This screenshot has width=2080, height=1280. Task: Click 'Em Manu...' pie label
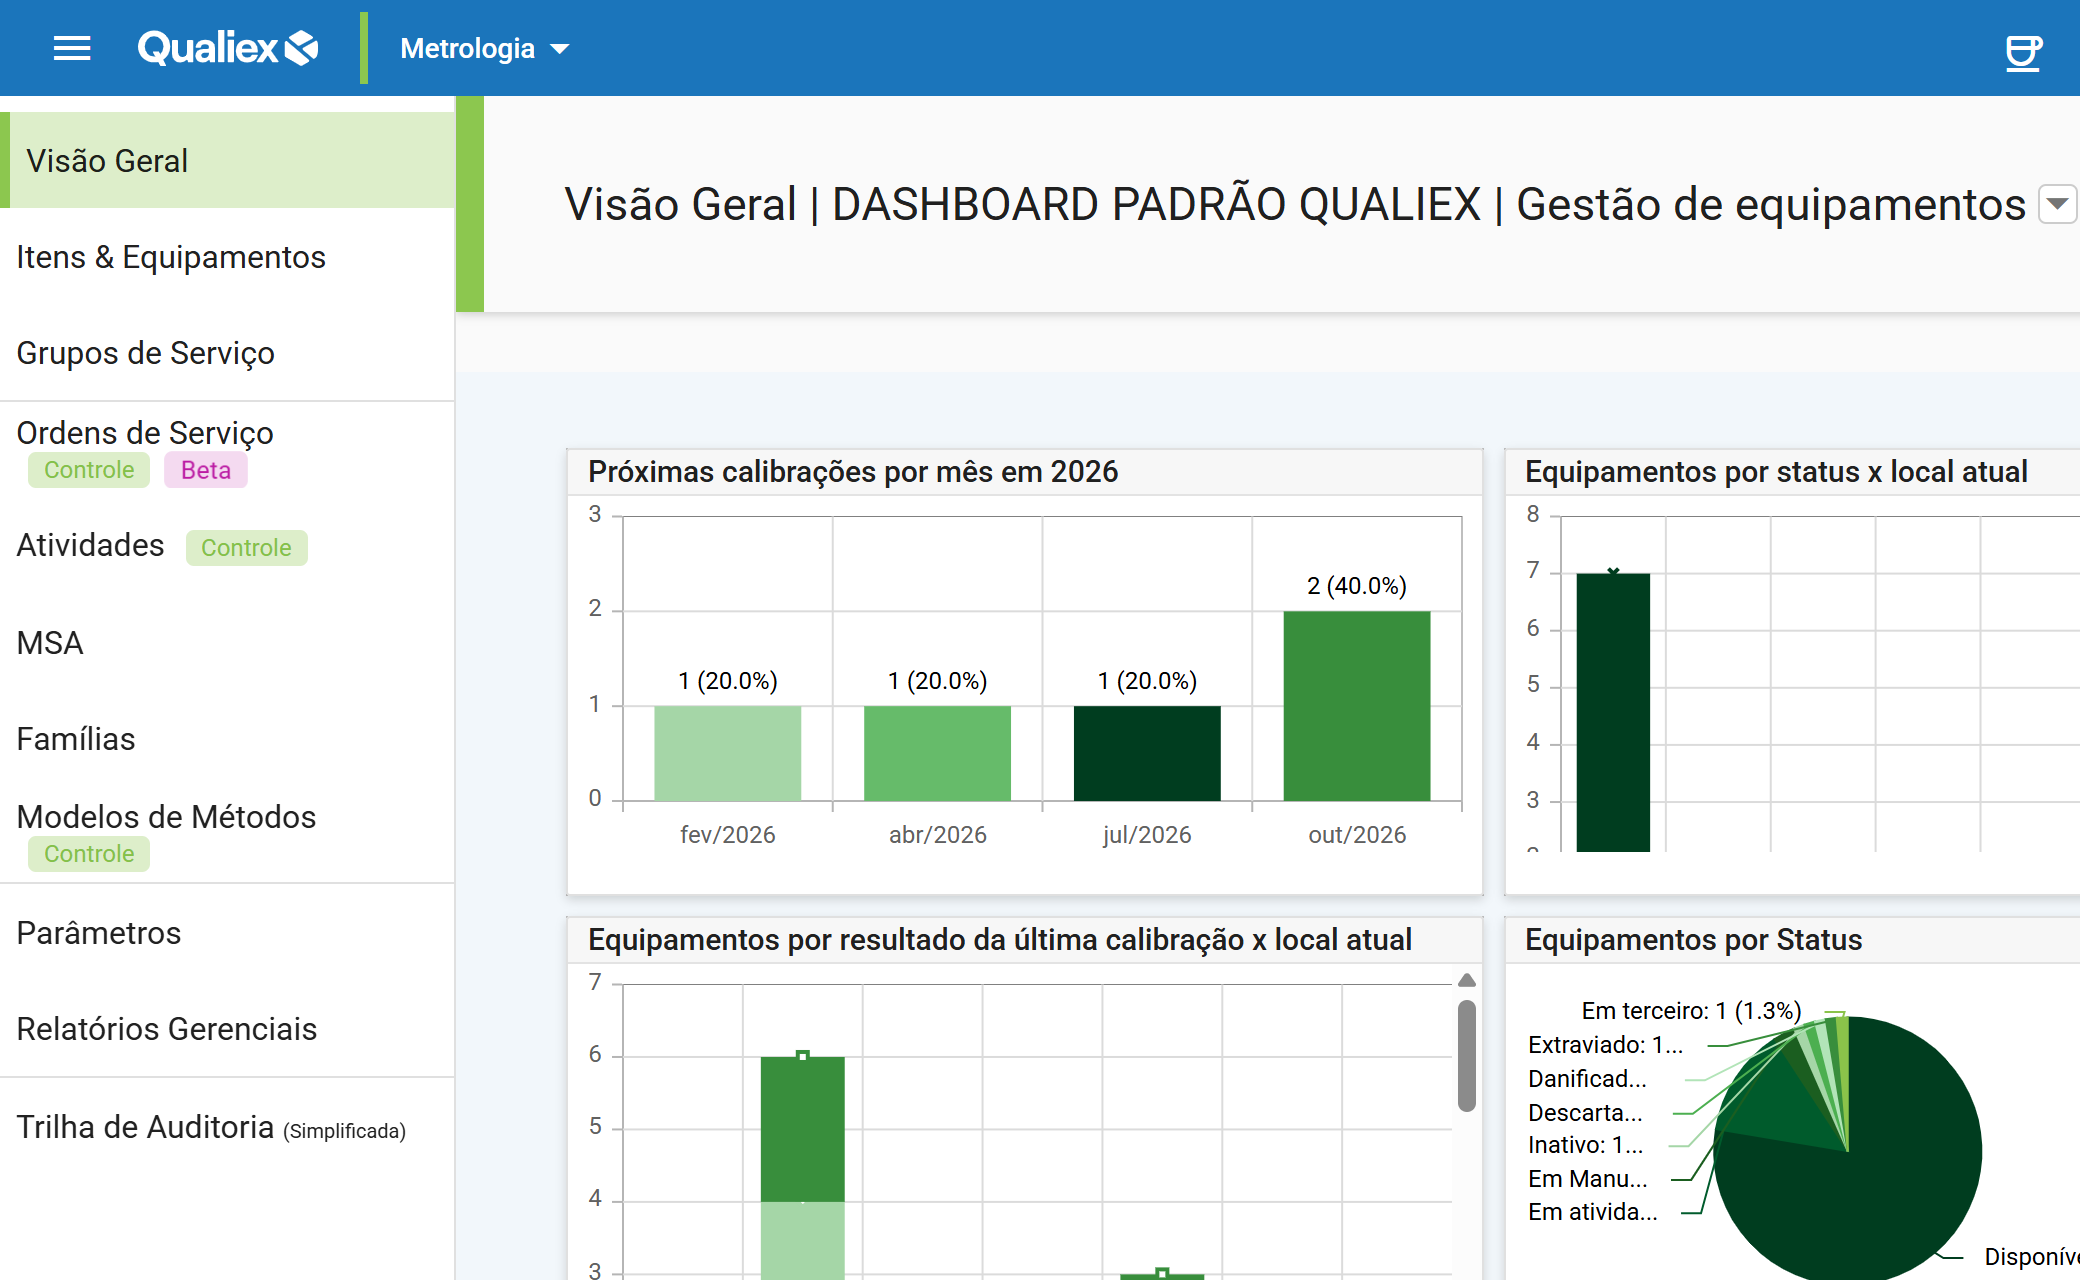(x=1587, y=1179)
